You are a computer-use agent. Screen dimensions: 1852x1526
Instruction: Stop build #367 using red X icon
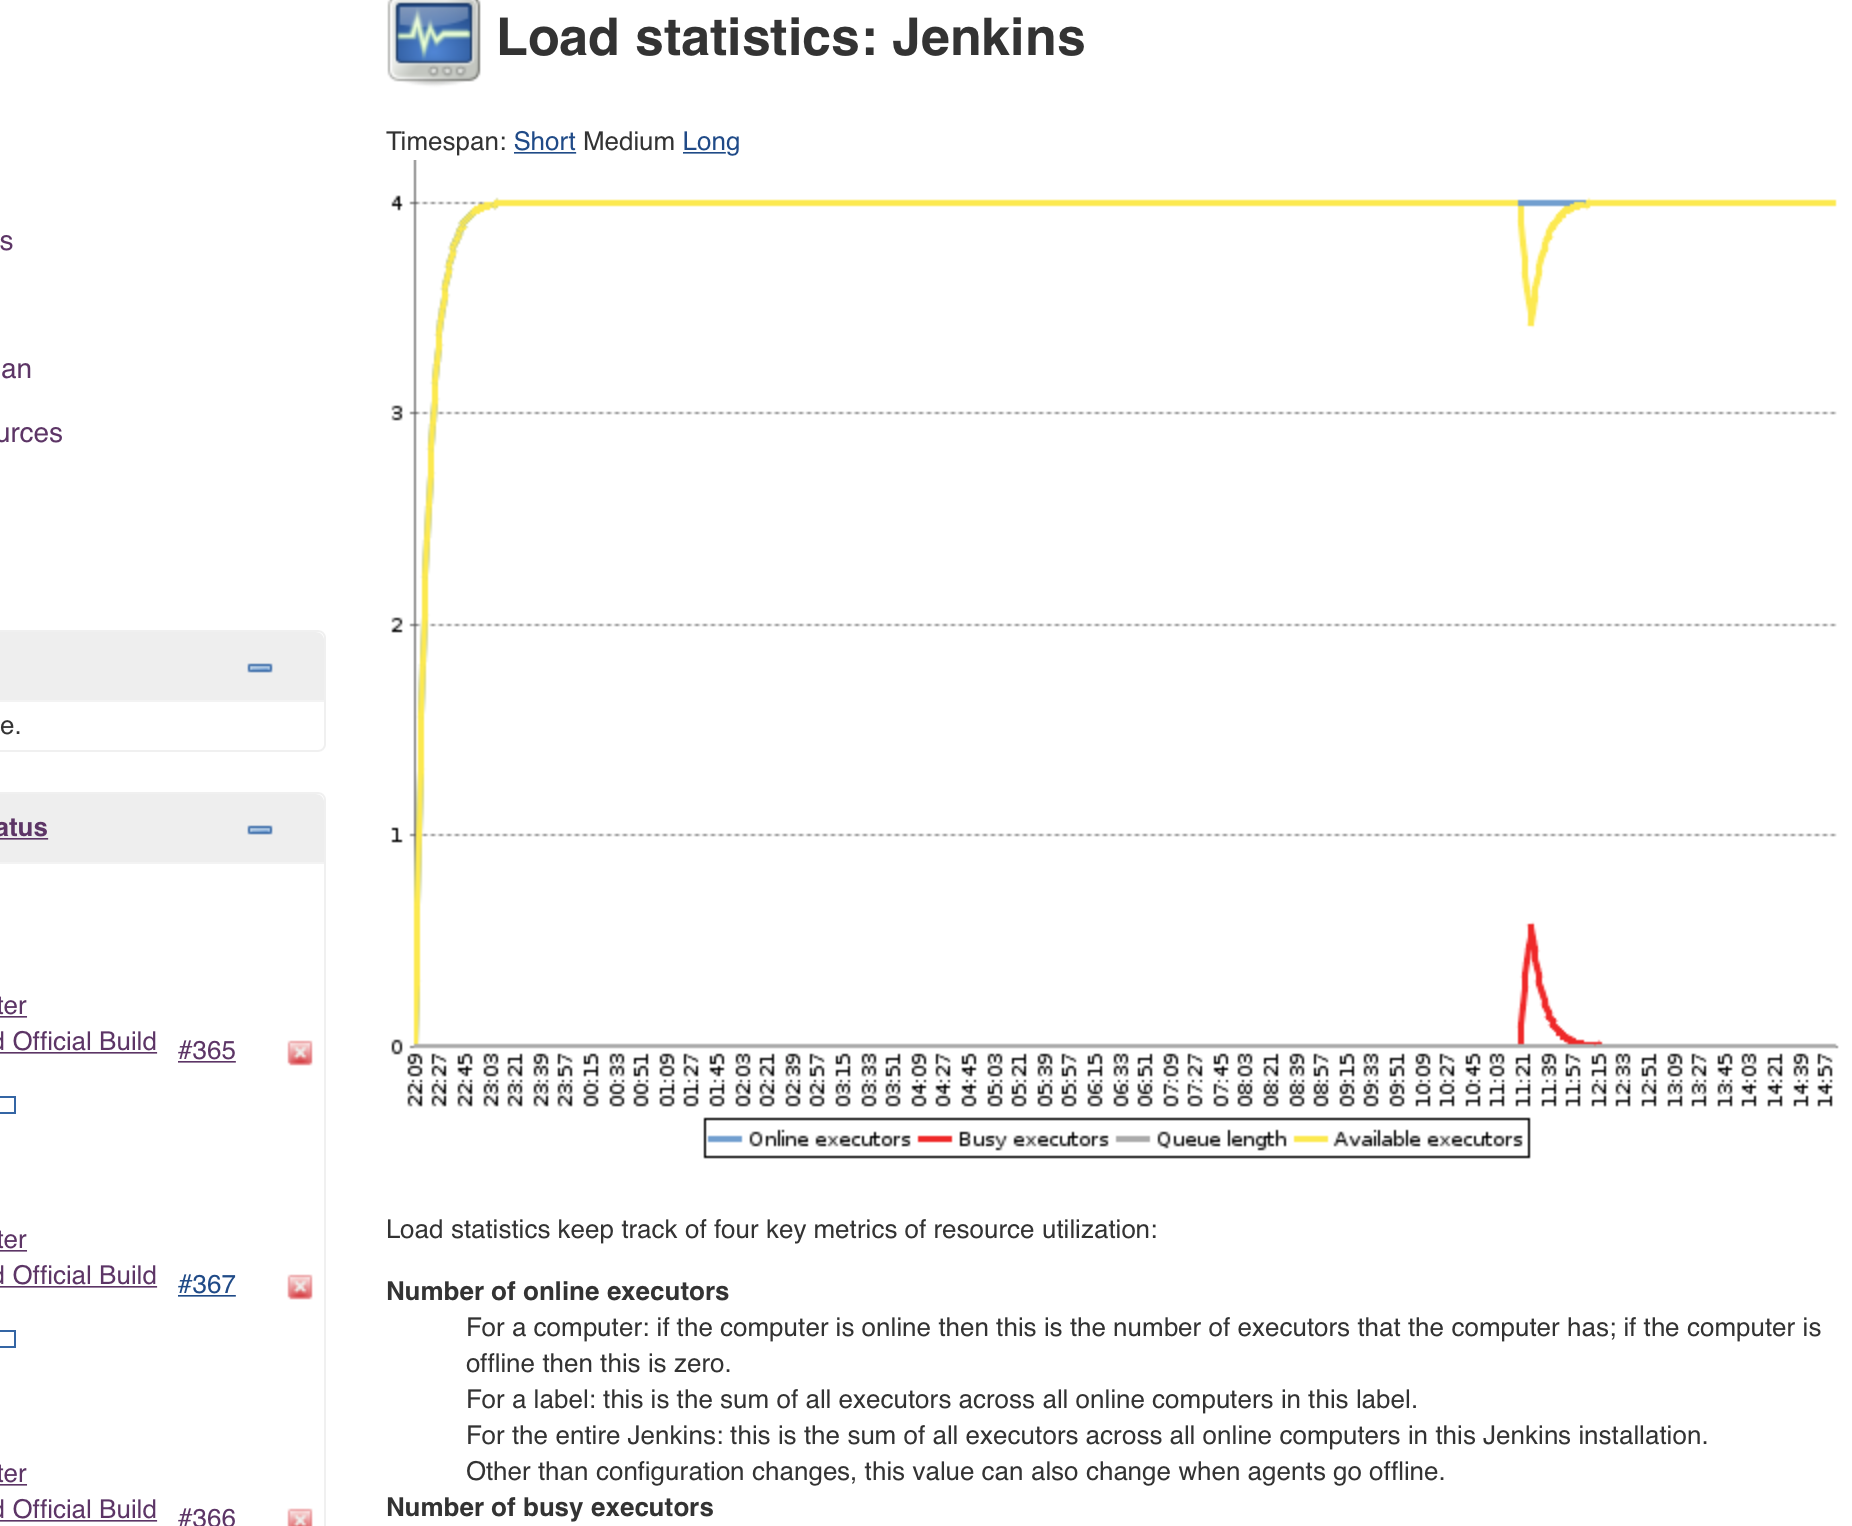click(x=300, y=1286)
